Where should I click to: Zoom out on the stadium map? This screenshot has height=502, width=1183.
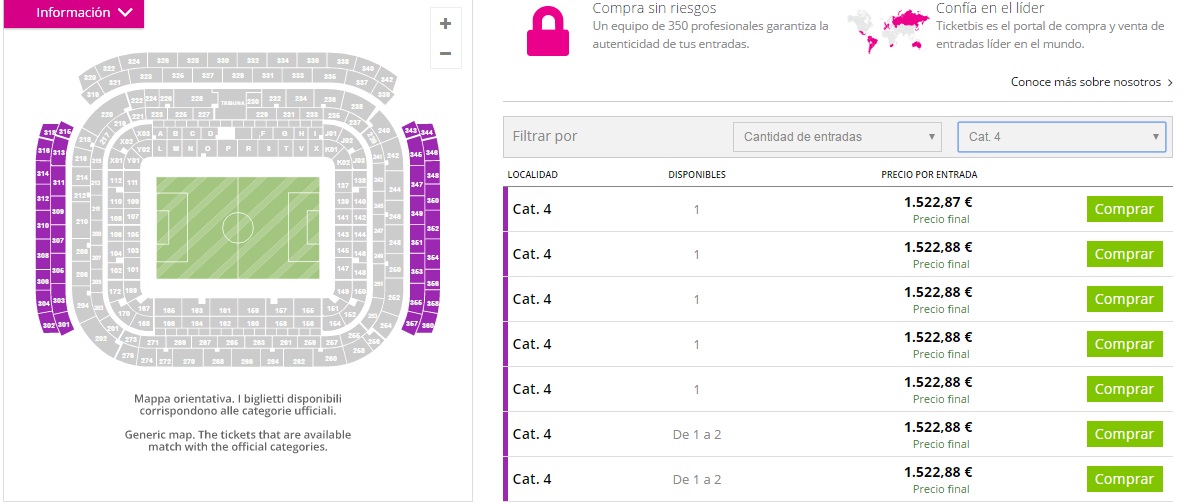tap(445, 53)
